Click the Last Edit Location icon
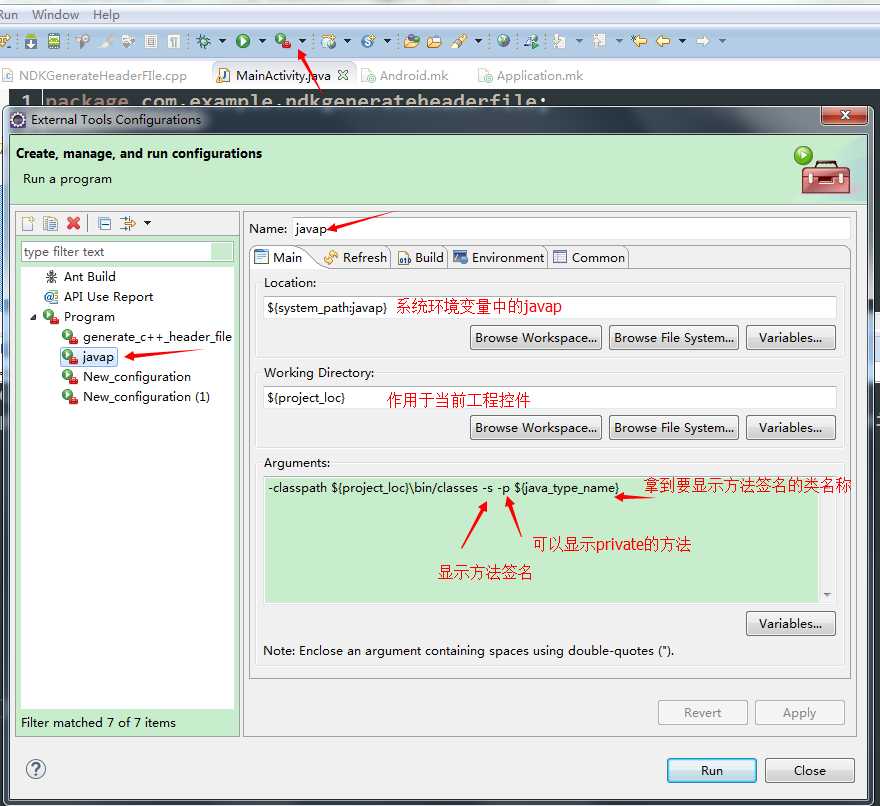 (x=638, y=41)
